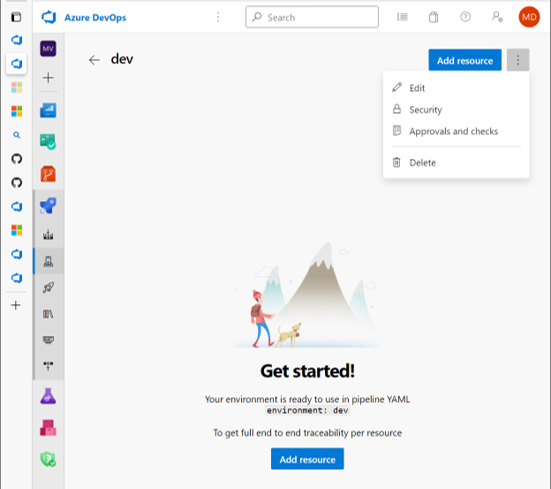Click the Azure DevOps home link text
Screen dimensions: 551x489
click(95, 18)
